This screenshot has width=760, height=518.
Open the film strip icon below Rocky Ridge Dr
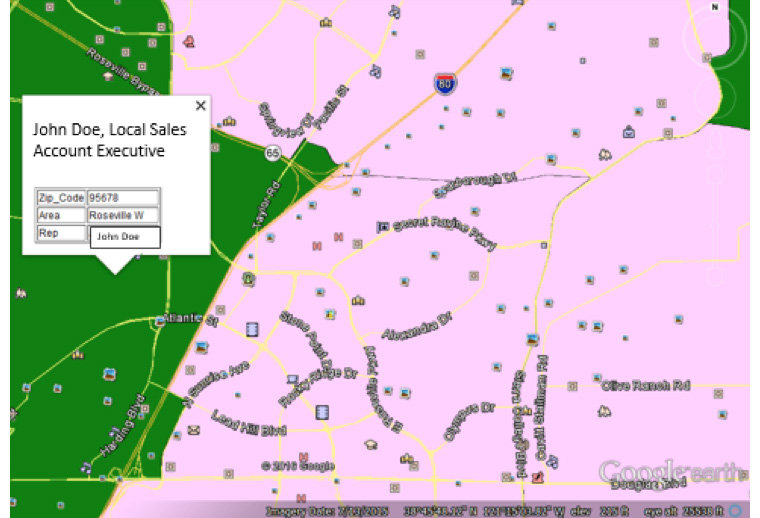click(322, 412)
